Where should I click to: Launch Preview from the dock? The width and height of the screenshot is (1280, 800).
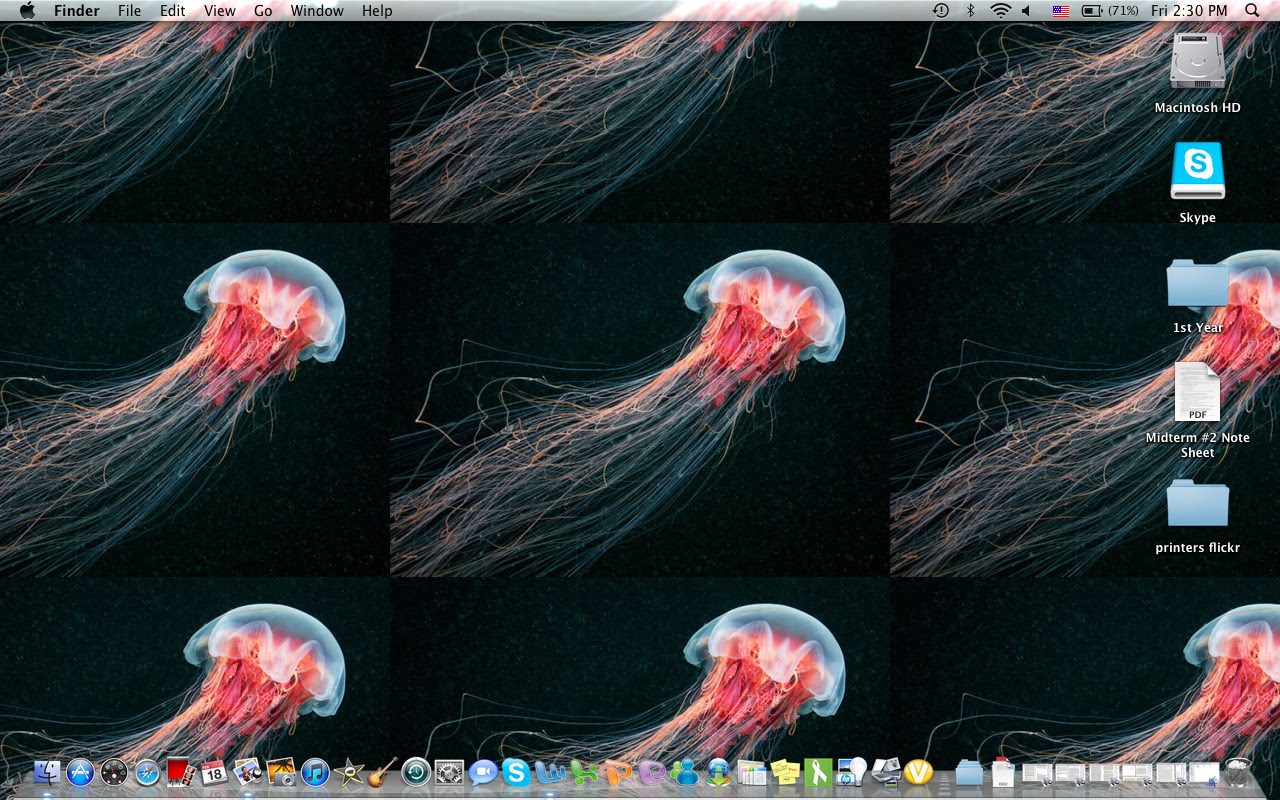click(247, 772)
